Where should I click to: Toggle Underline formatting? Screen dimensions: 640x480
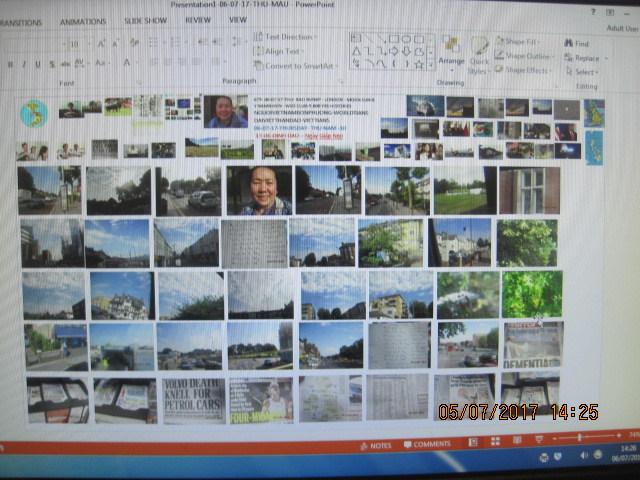pyautogui.click(x=38, y=64)
